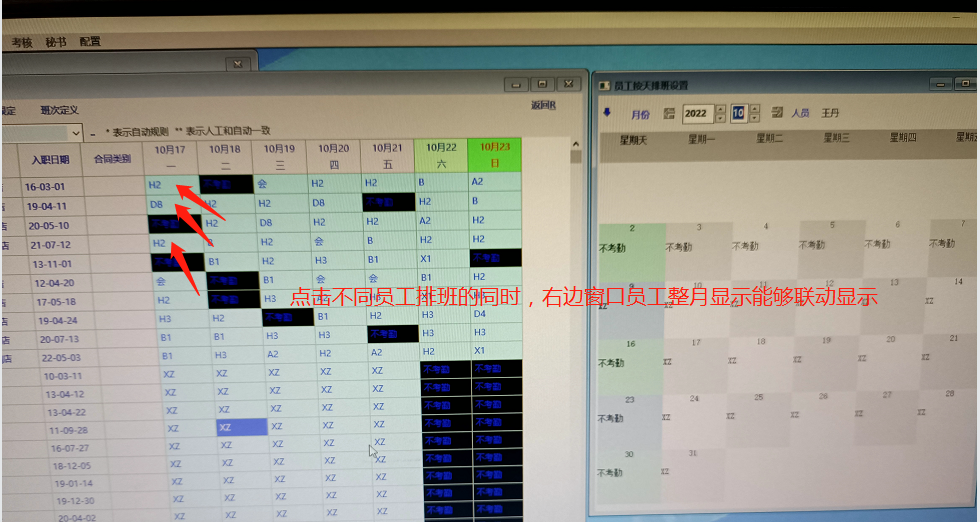Click the icon before the 人员 label

click(777, 113)
